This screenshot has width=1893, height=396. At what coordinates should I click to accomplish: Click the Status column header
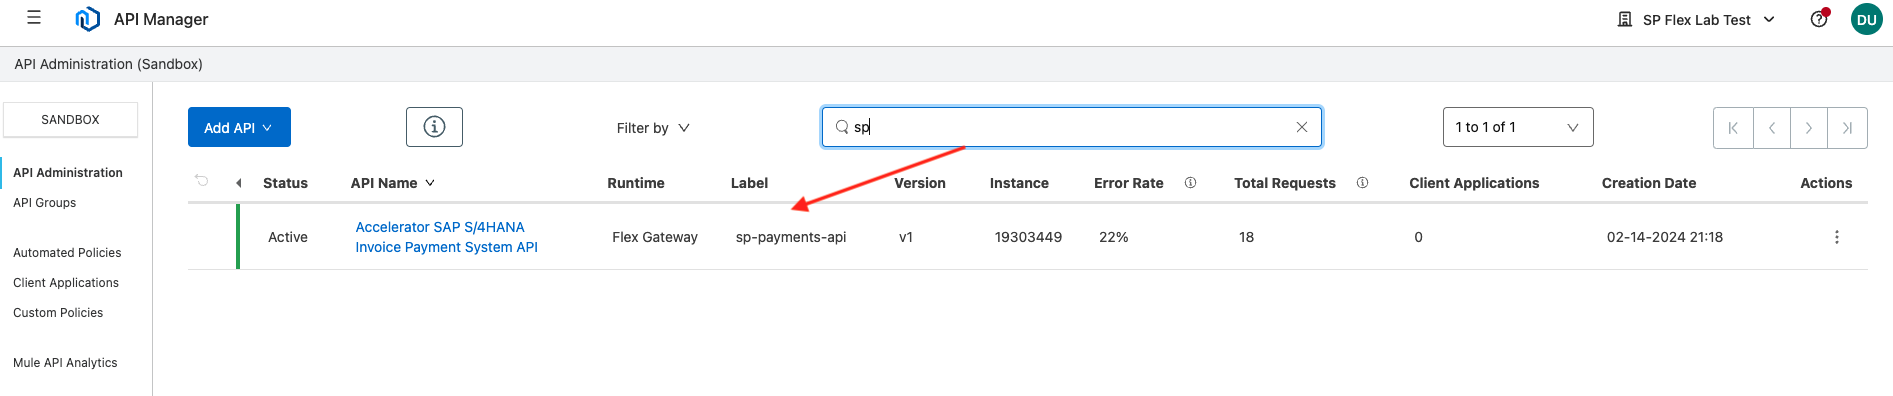coord(285,183)
